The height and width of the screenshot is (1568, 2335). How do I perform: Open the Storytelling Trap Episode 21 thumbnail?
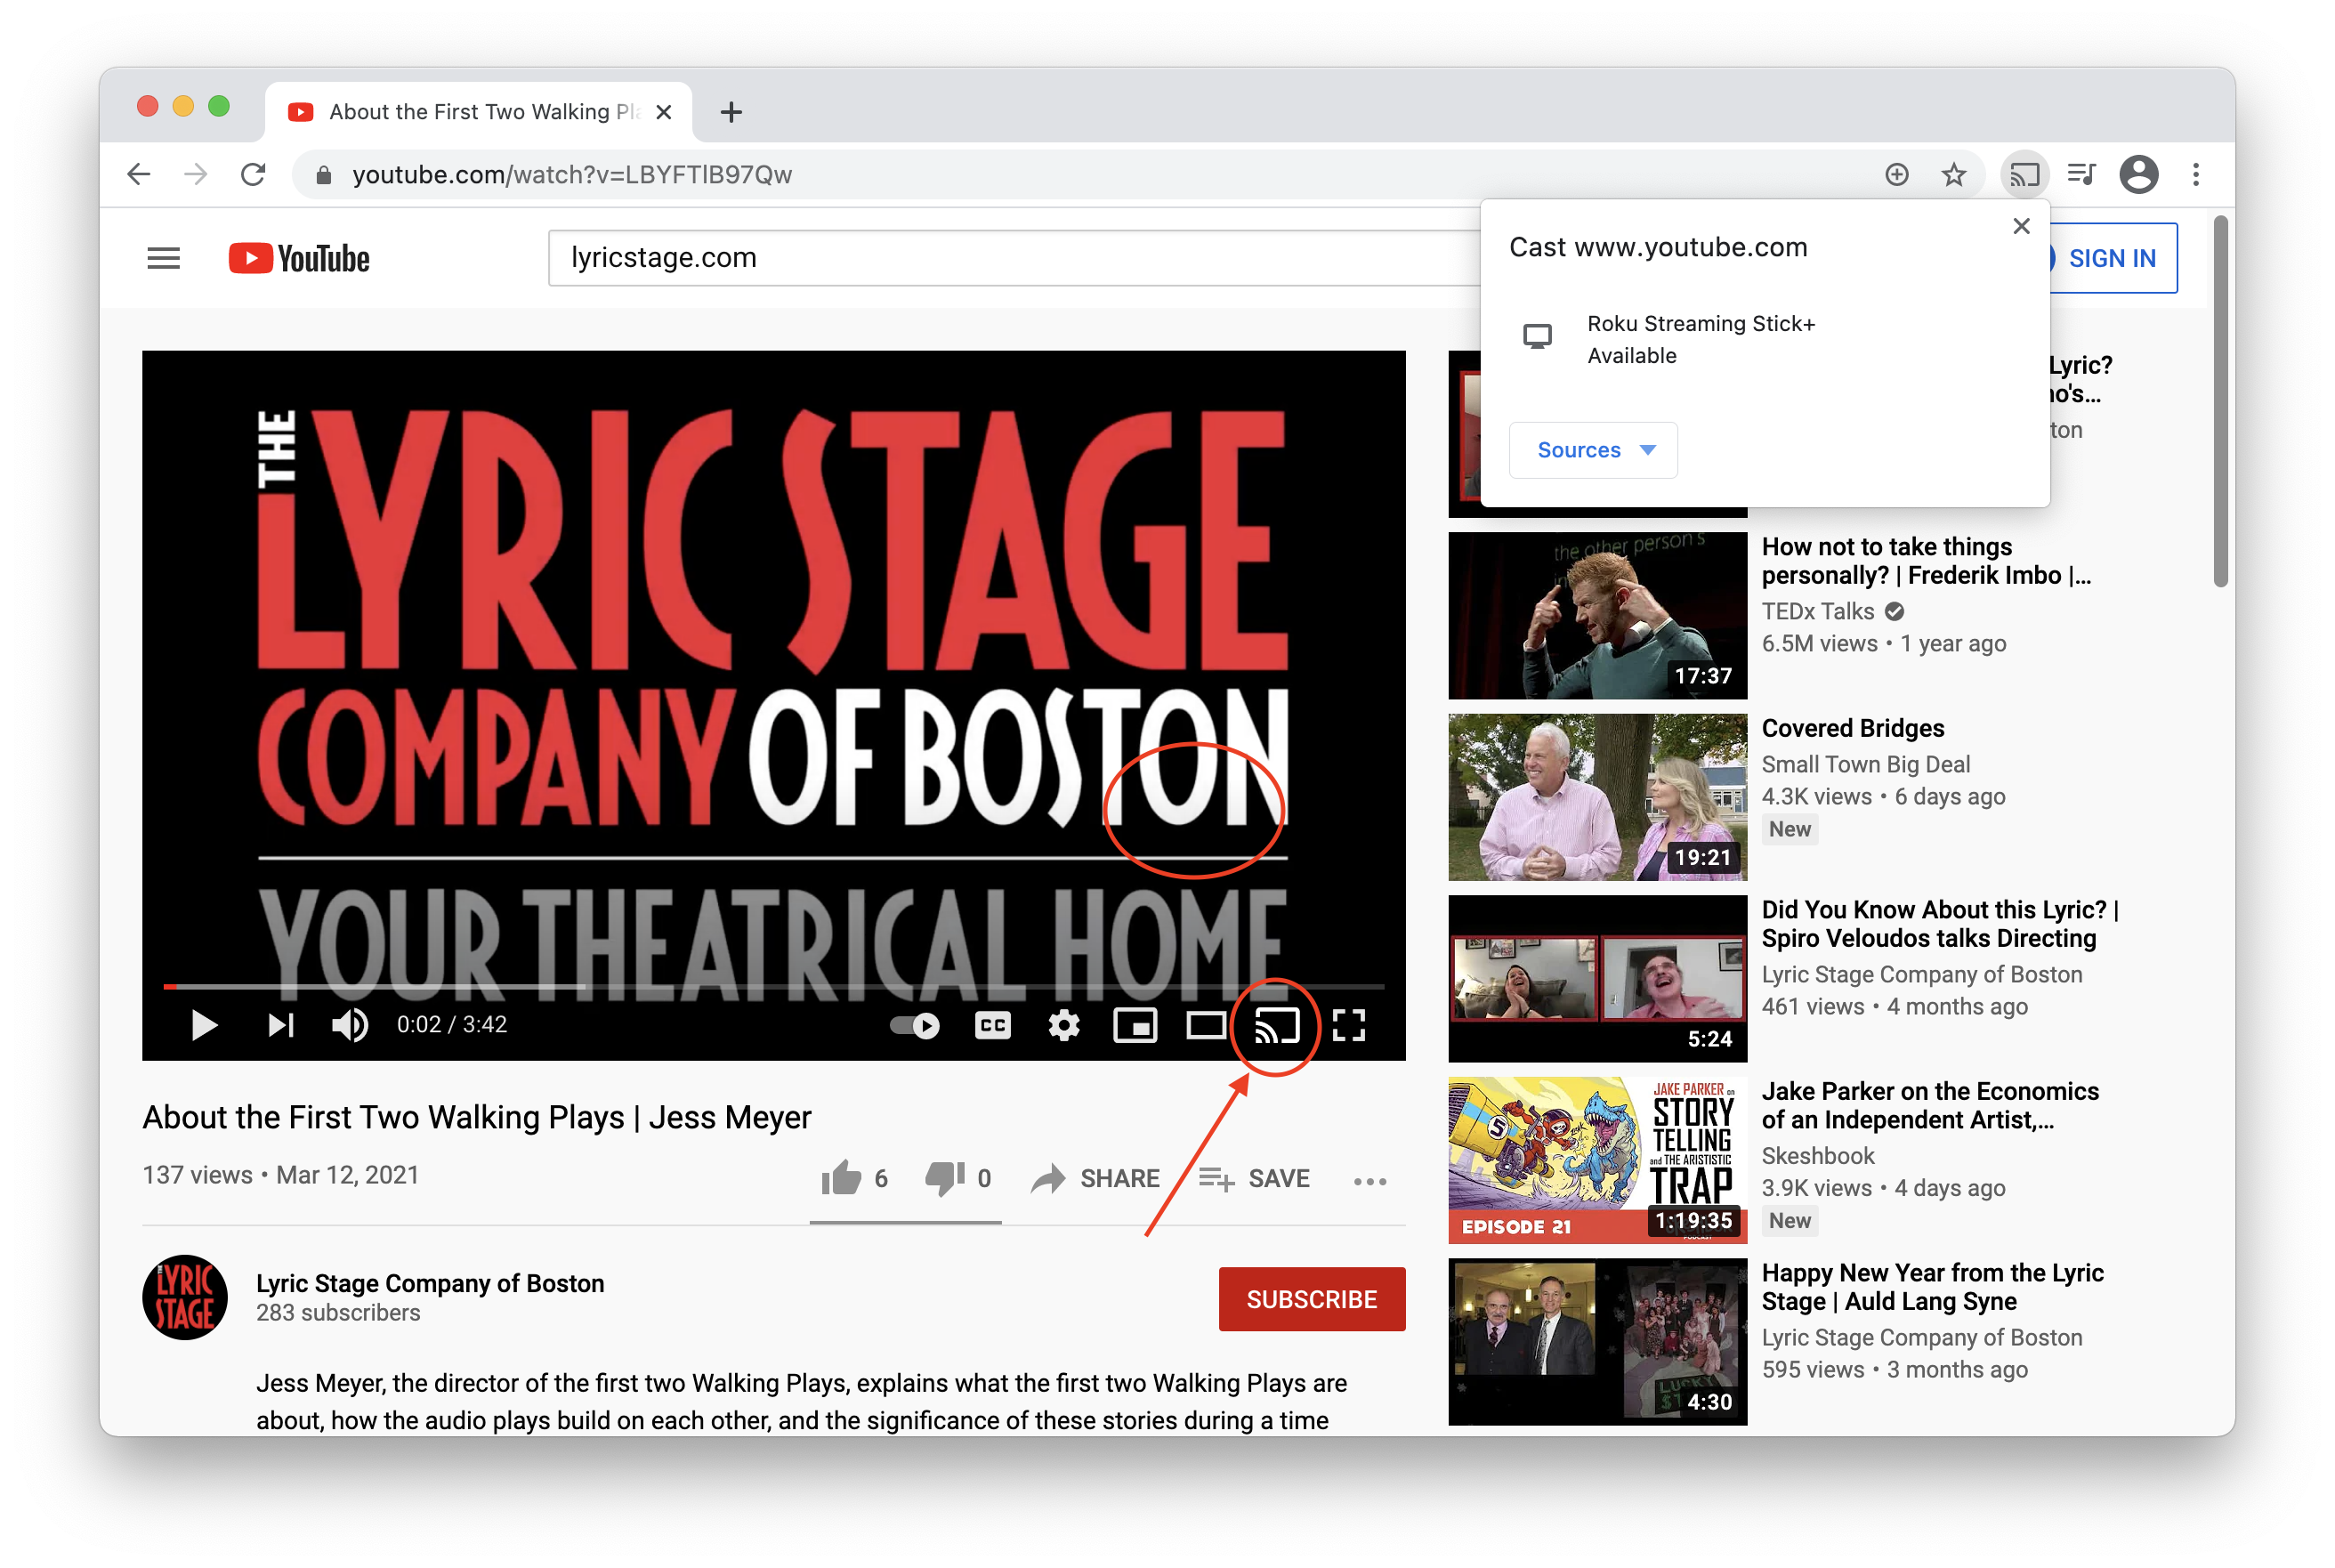tap(1597, 1160)
